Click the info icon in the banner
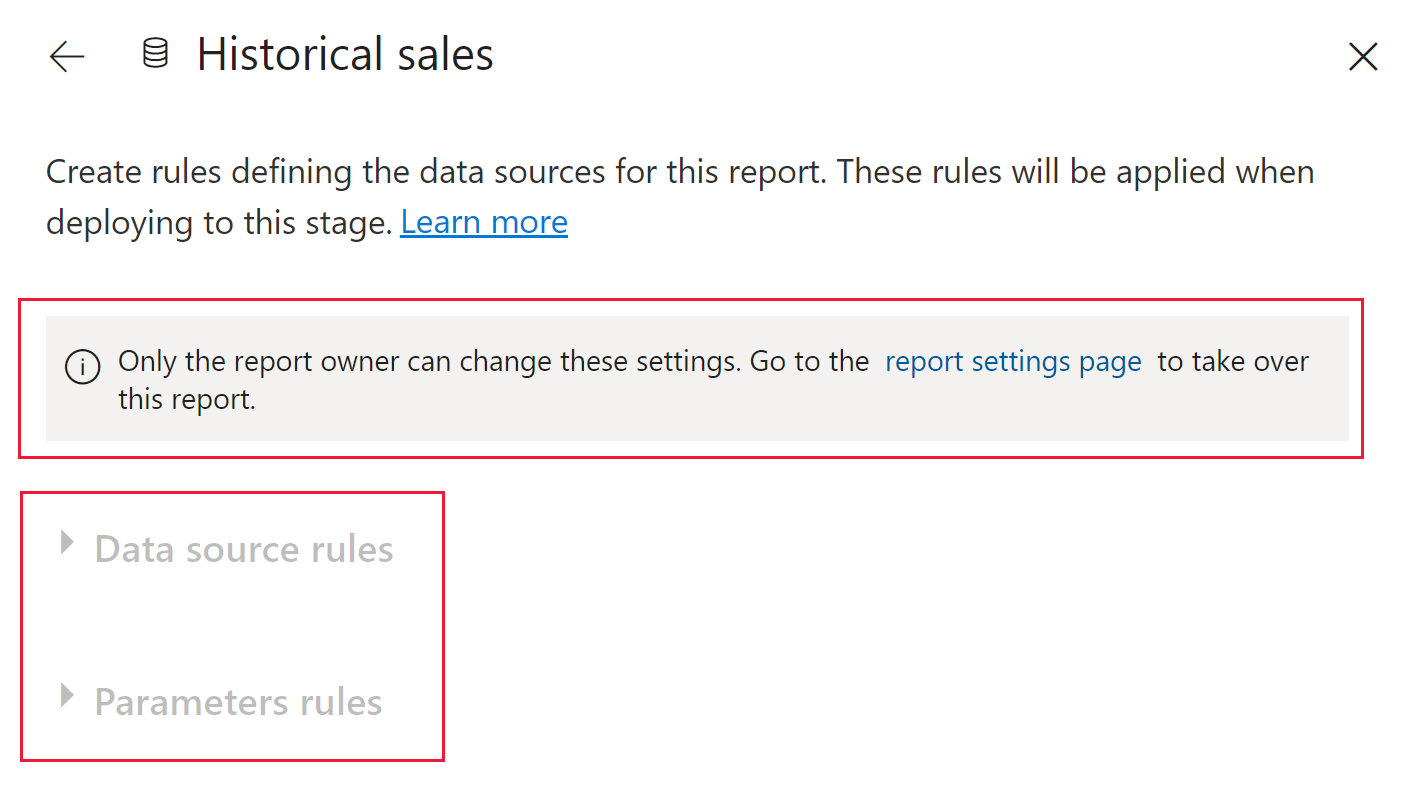The image size is (1414, 809). [82, 367]
